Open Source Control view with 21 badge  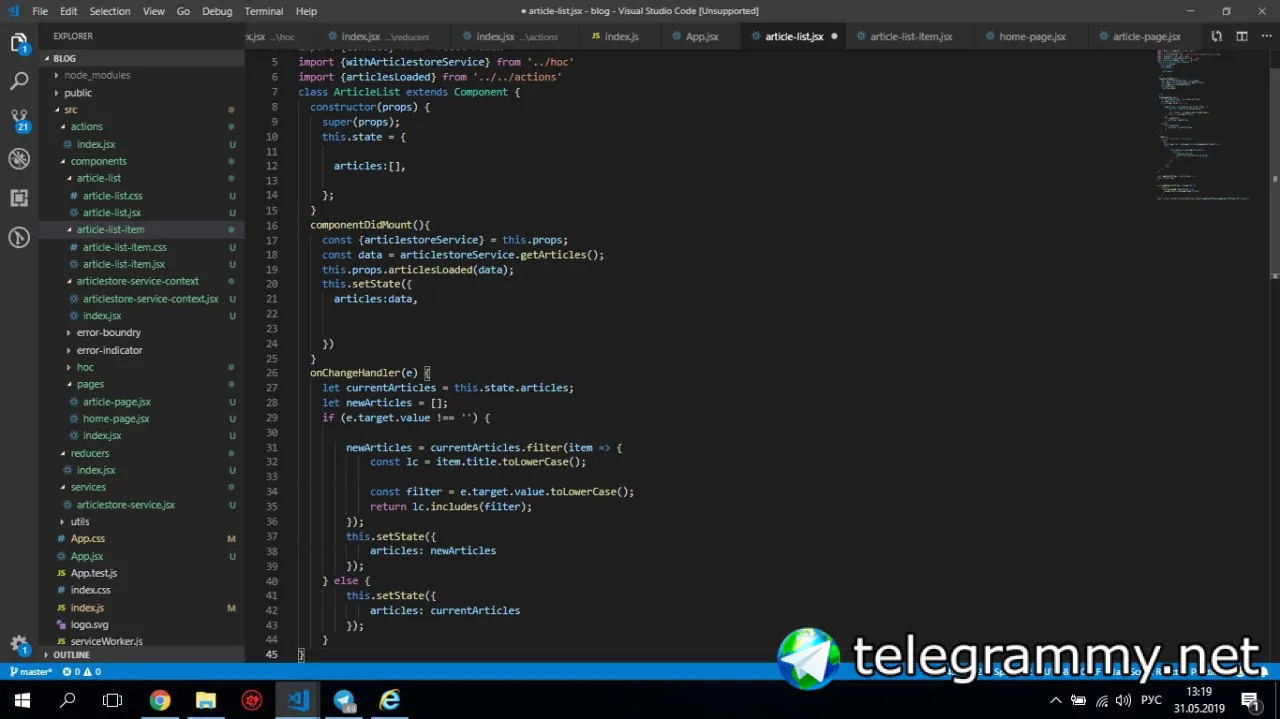click(19, 120)
